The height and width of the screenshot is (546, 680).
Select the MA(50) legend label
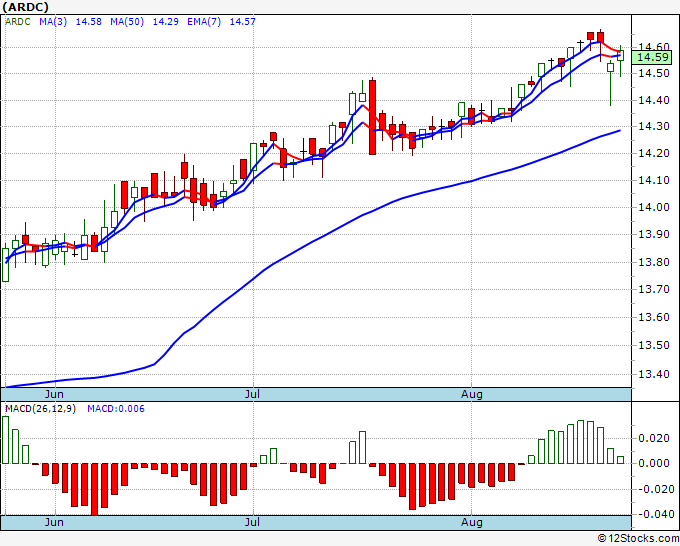[x=127, y=22]
